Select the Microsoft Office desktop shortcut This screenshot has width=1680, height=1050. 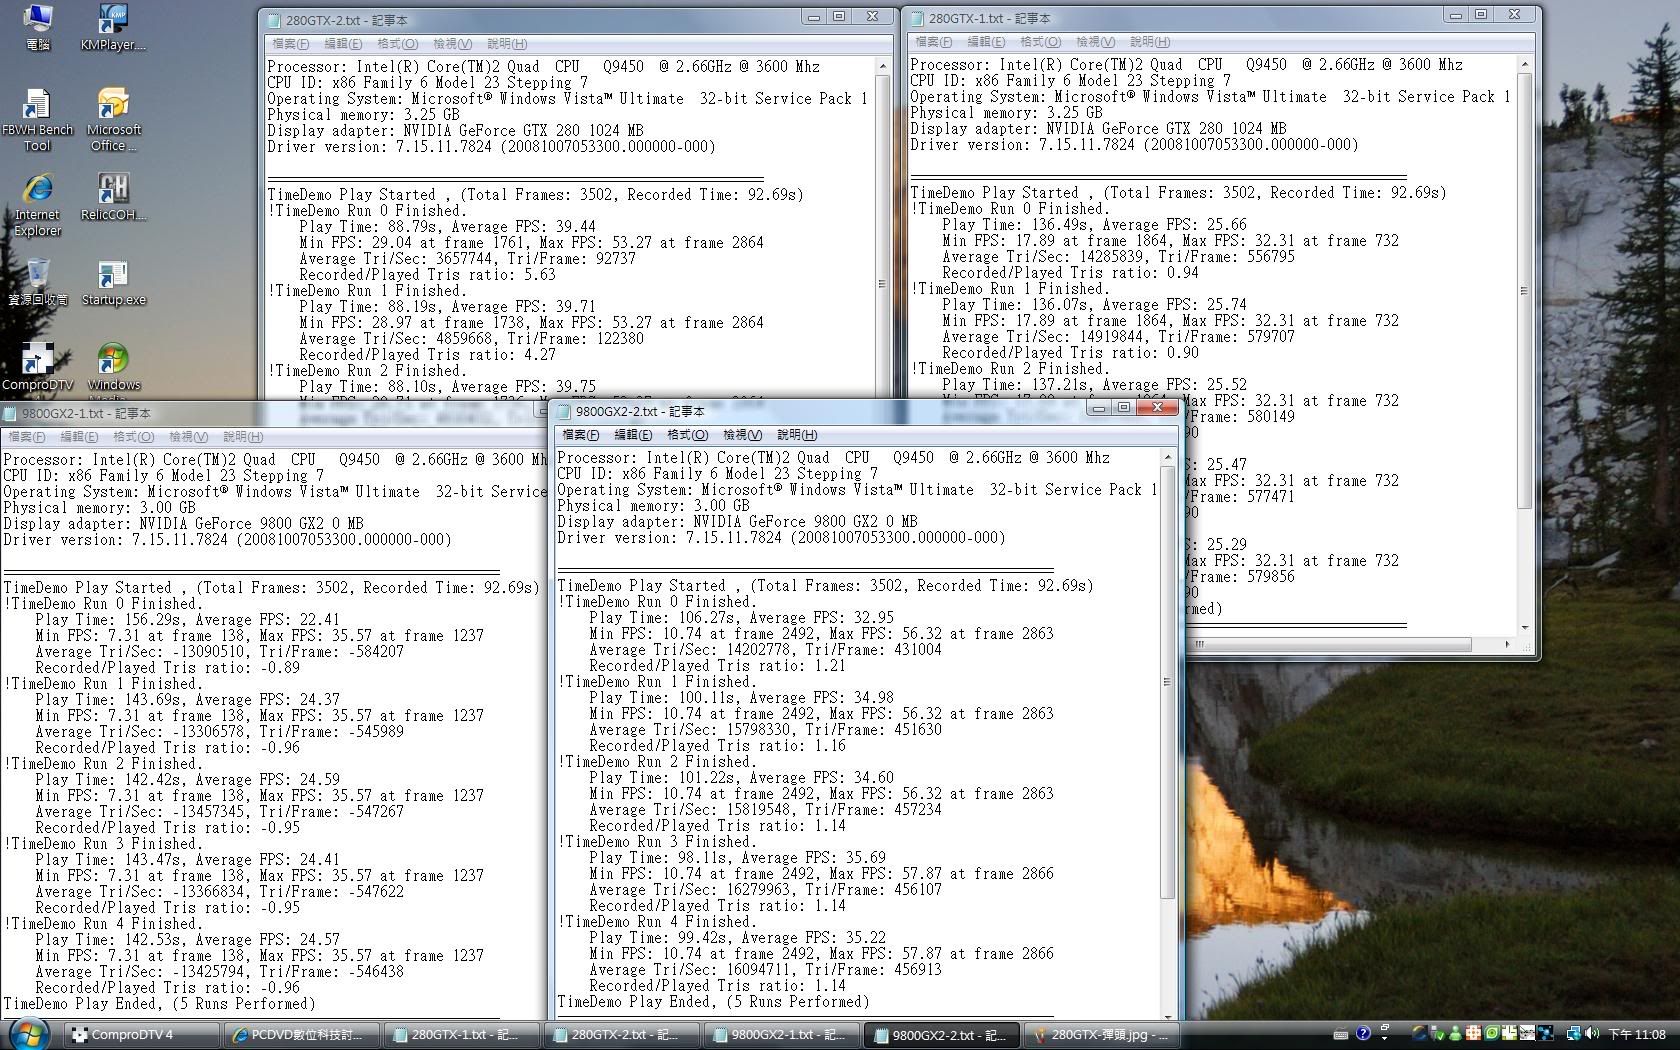pos(113,120)
